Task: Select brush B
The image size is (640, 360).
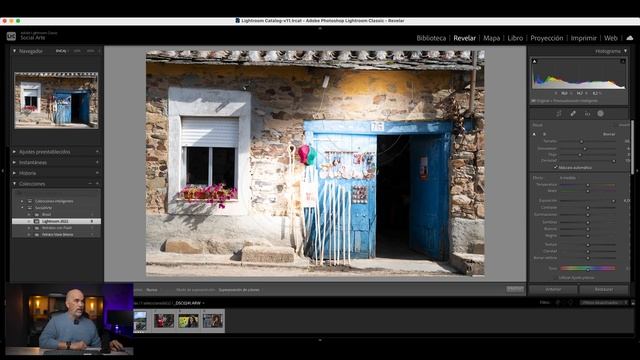Action: tap(544, 134)
